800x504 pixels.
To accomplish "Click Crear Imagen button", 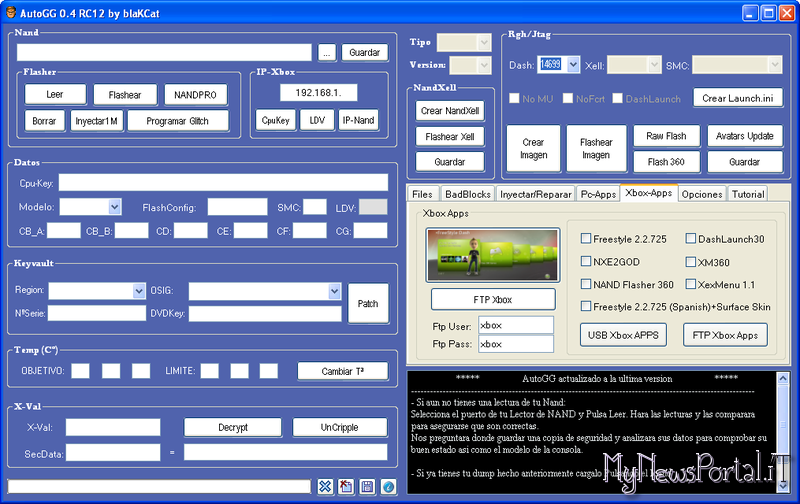I will click(x=534, y=148).
